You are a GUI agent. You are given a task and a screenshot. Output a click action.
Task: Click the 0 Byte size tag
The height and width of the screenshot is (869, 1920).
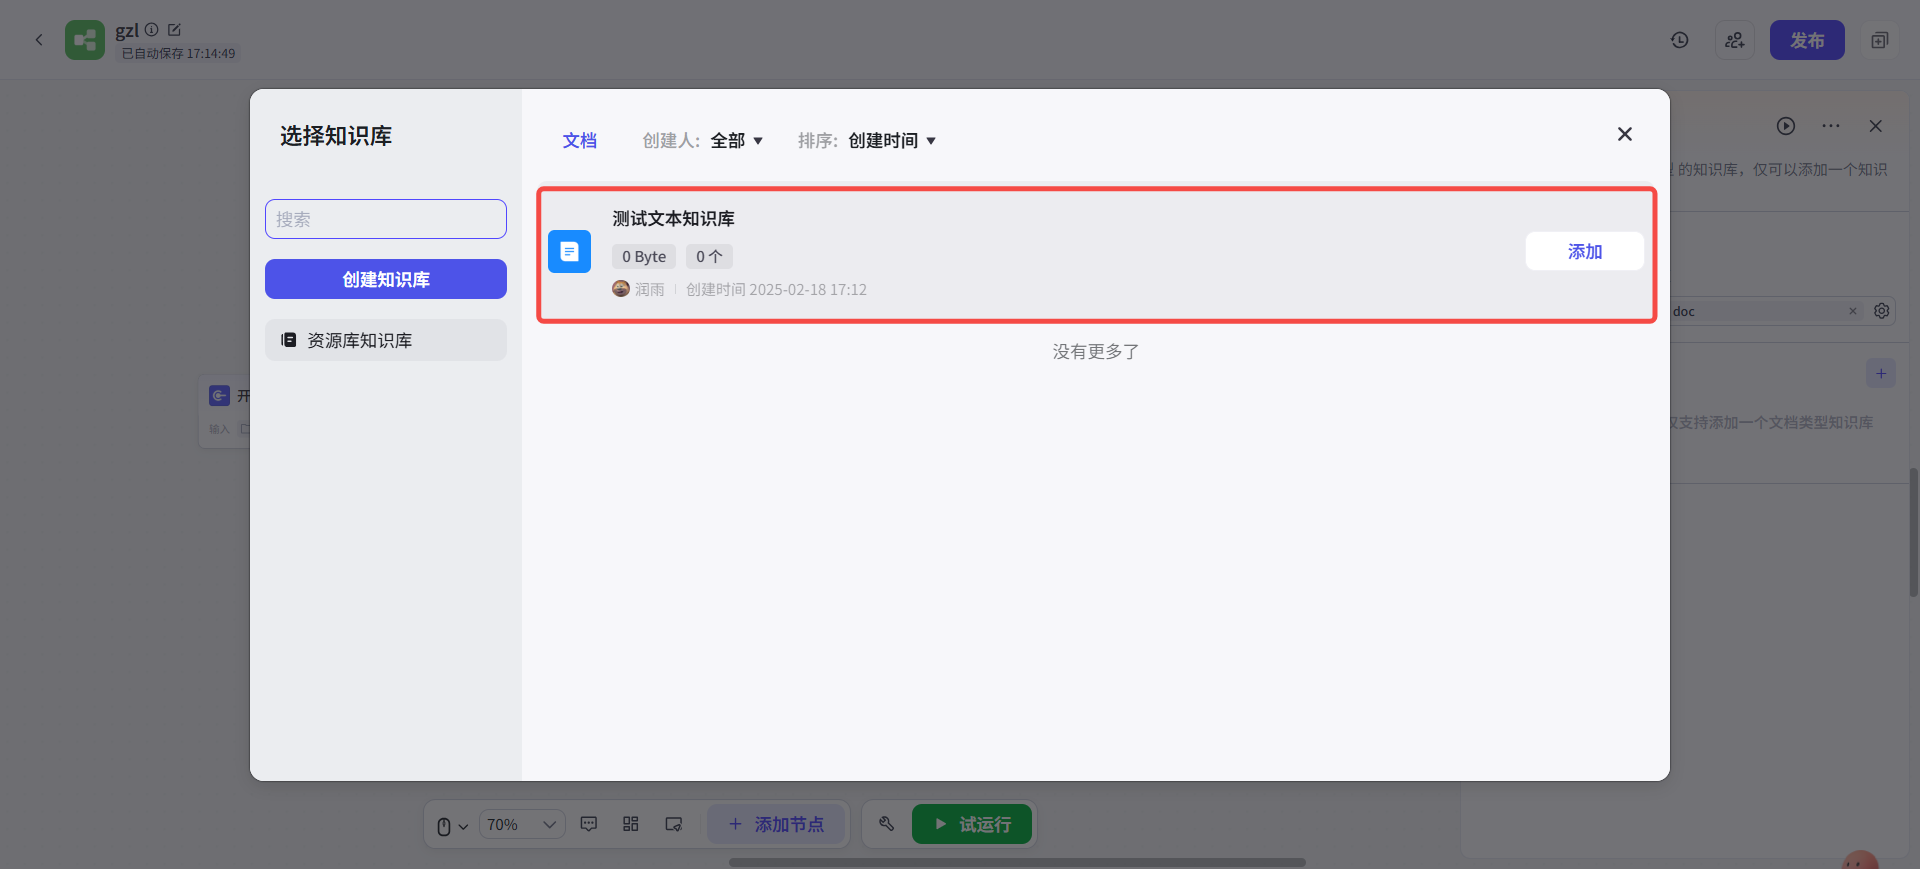[644, 257]
